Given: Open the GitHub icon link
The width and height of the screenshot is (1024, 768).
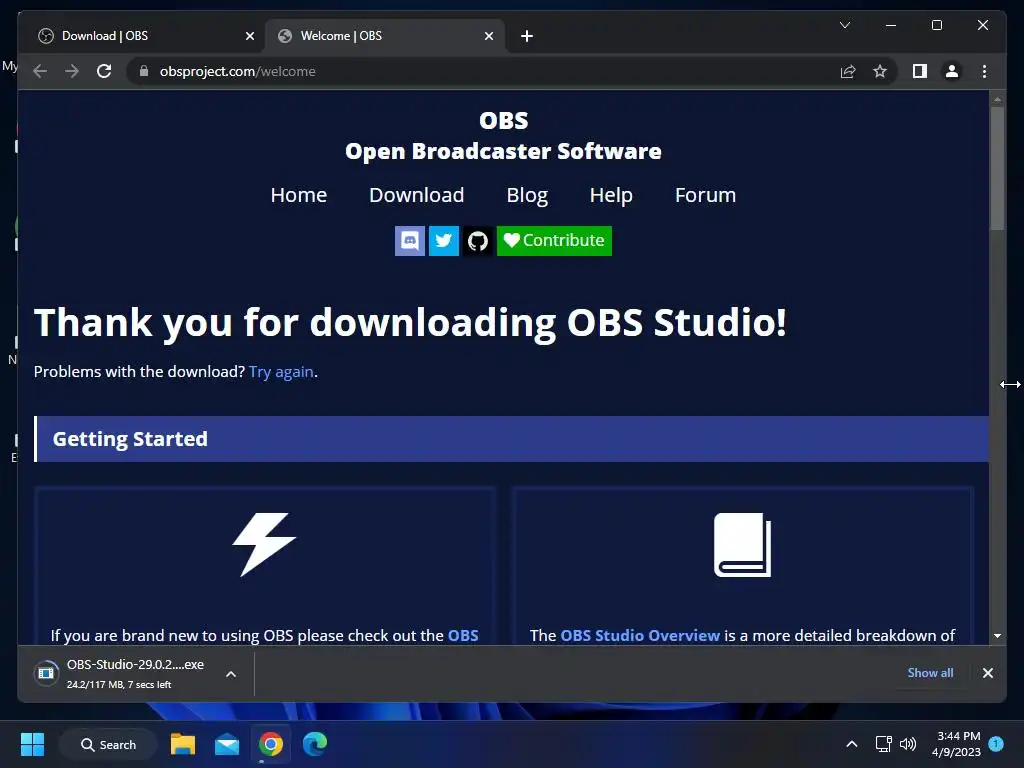Looking at the screenshot, I should (478, 241).
